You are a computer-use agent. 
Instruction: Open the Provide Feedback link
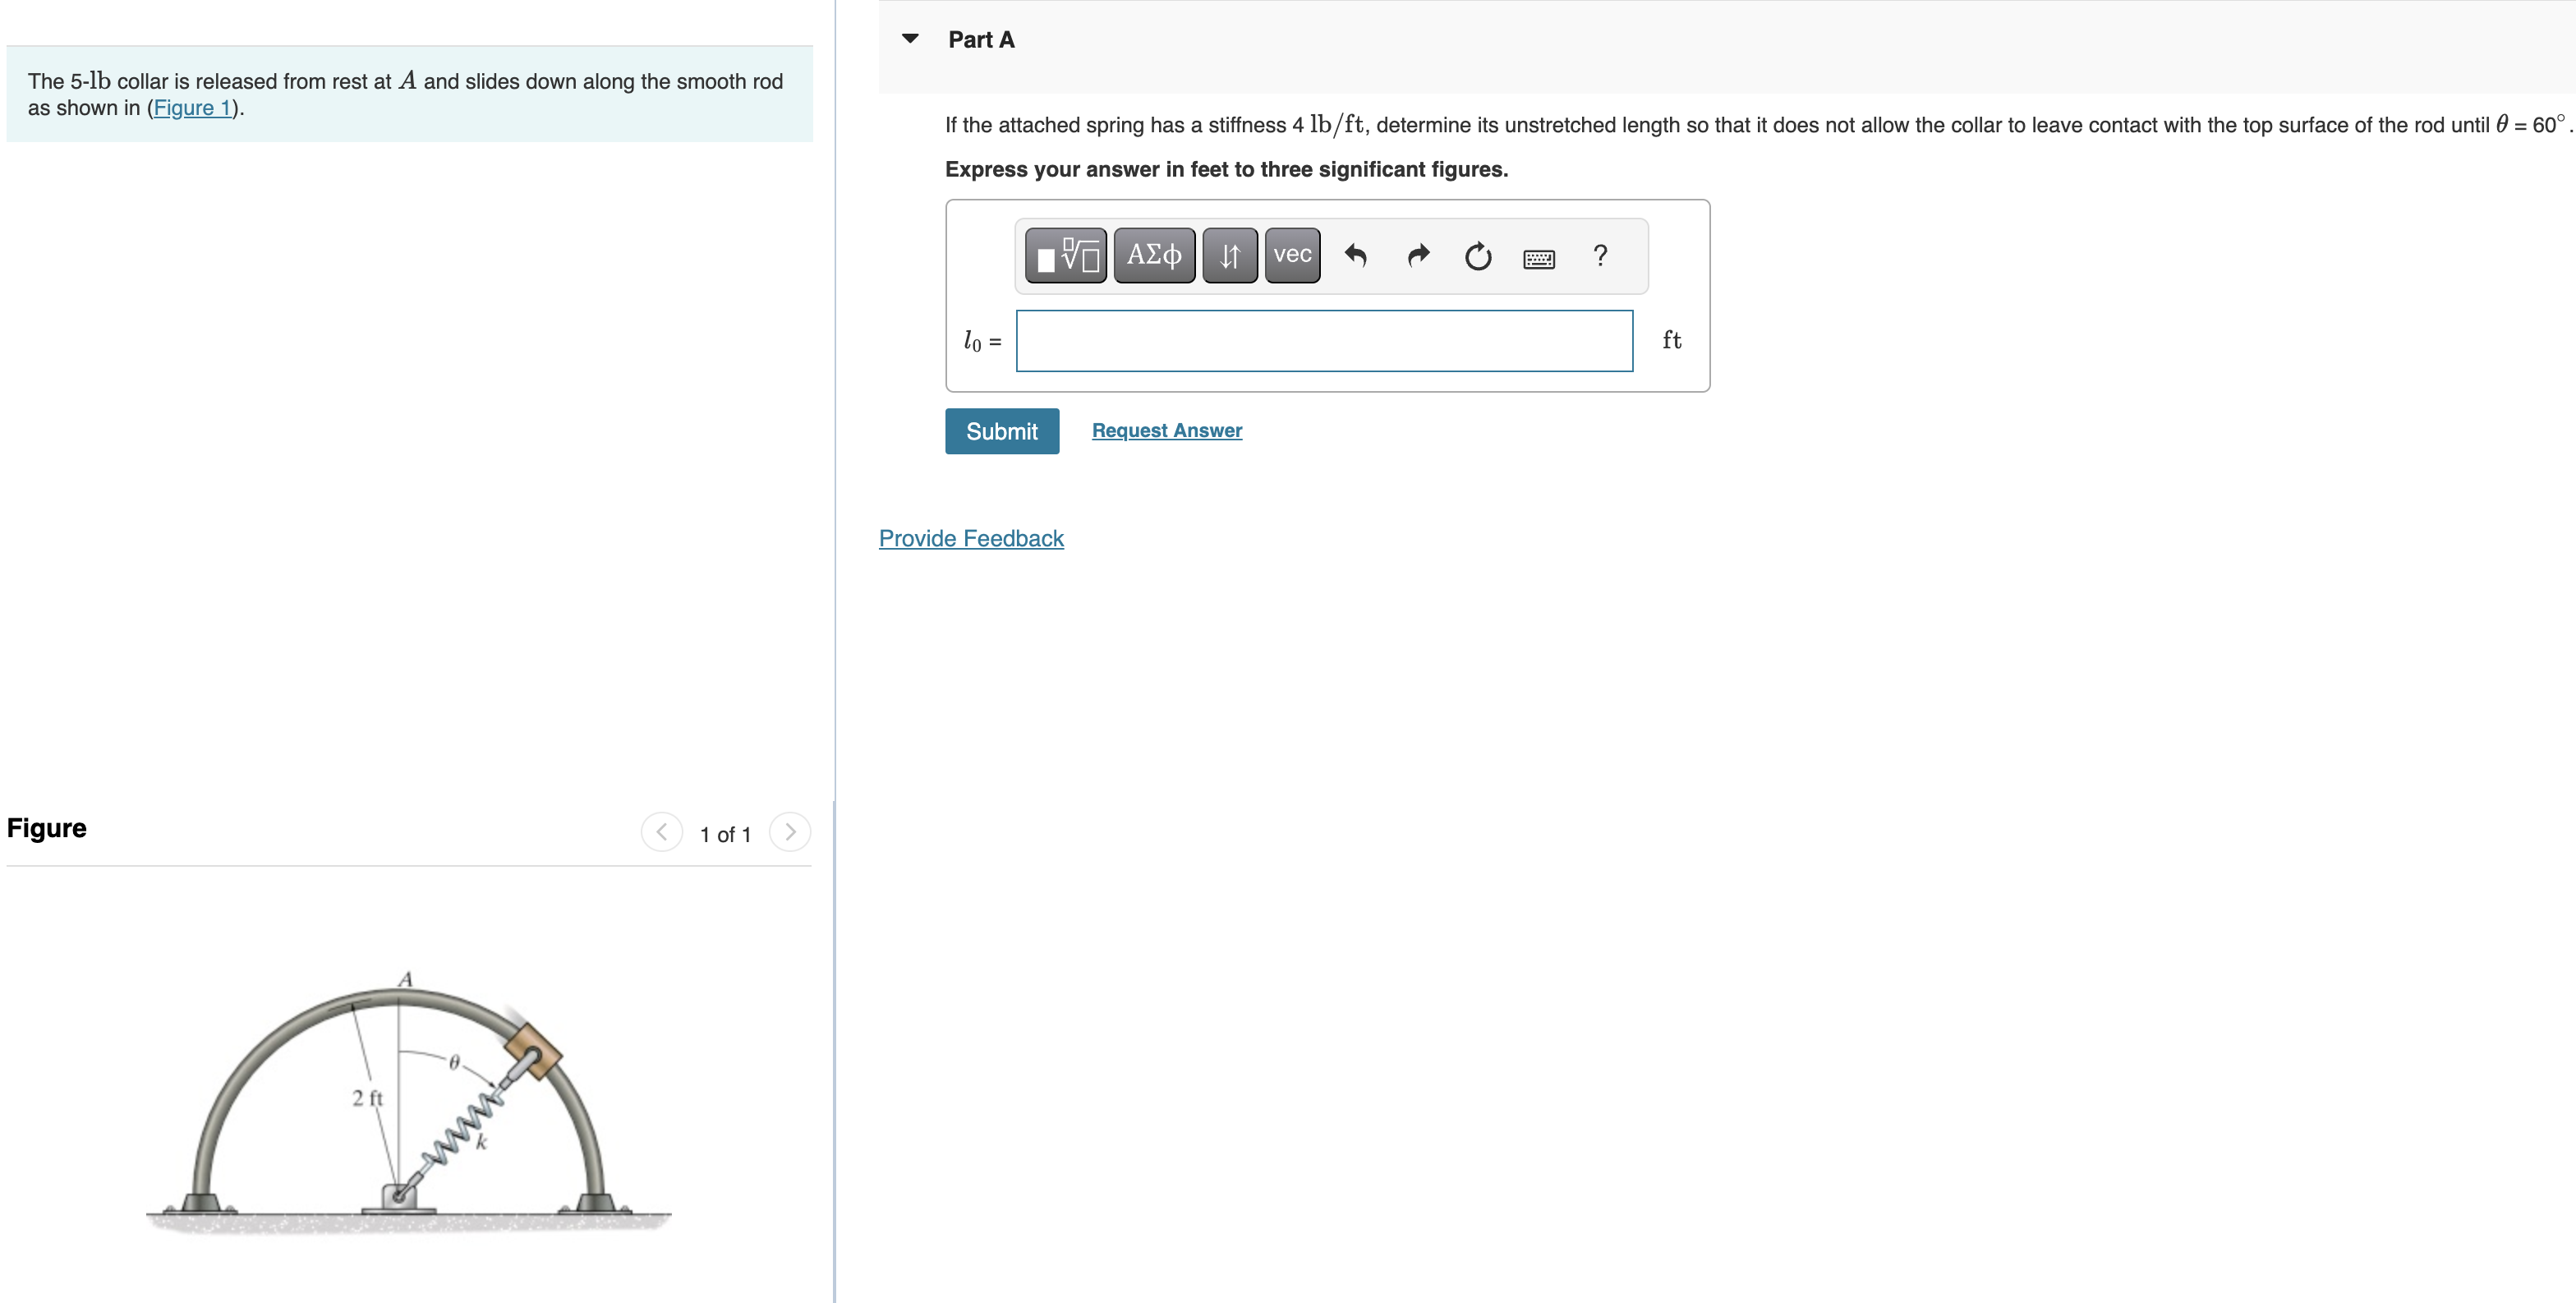(970, 538)
